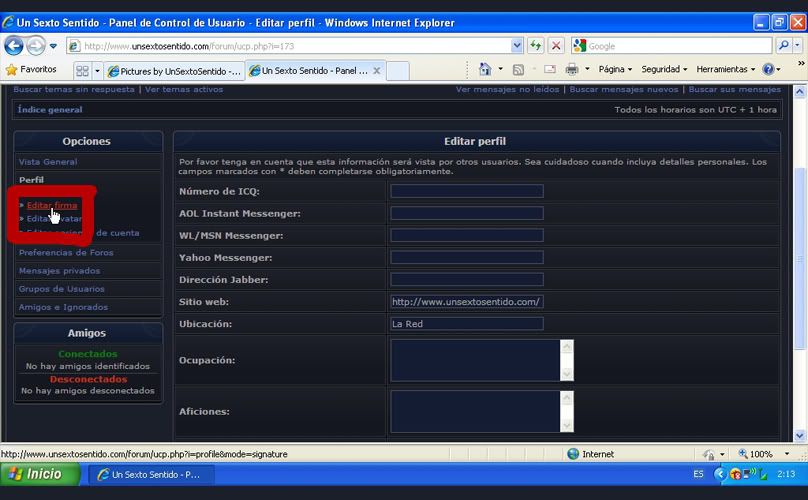
Task: Open Buscar sus mensajes link
Action: point(734,89)
